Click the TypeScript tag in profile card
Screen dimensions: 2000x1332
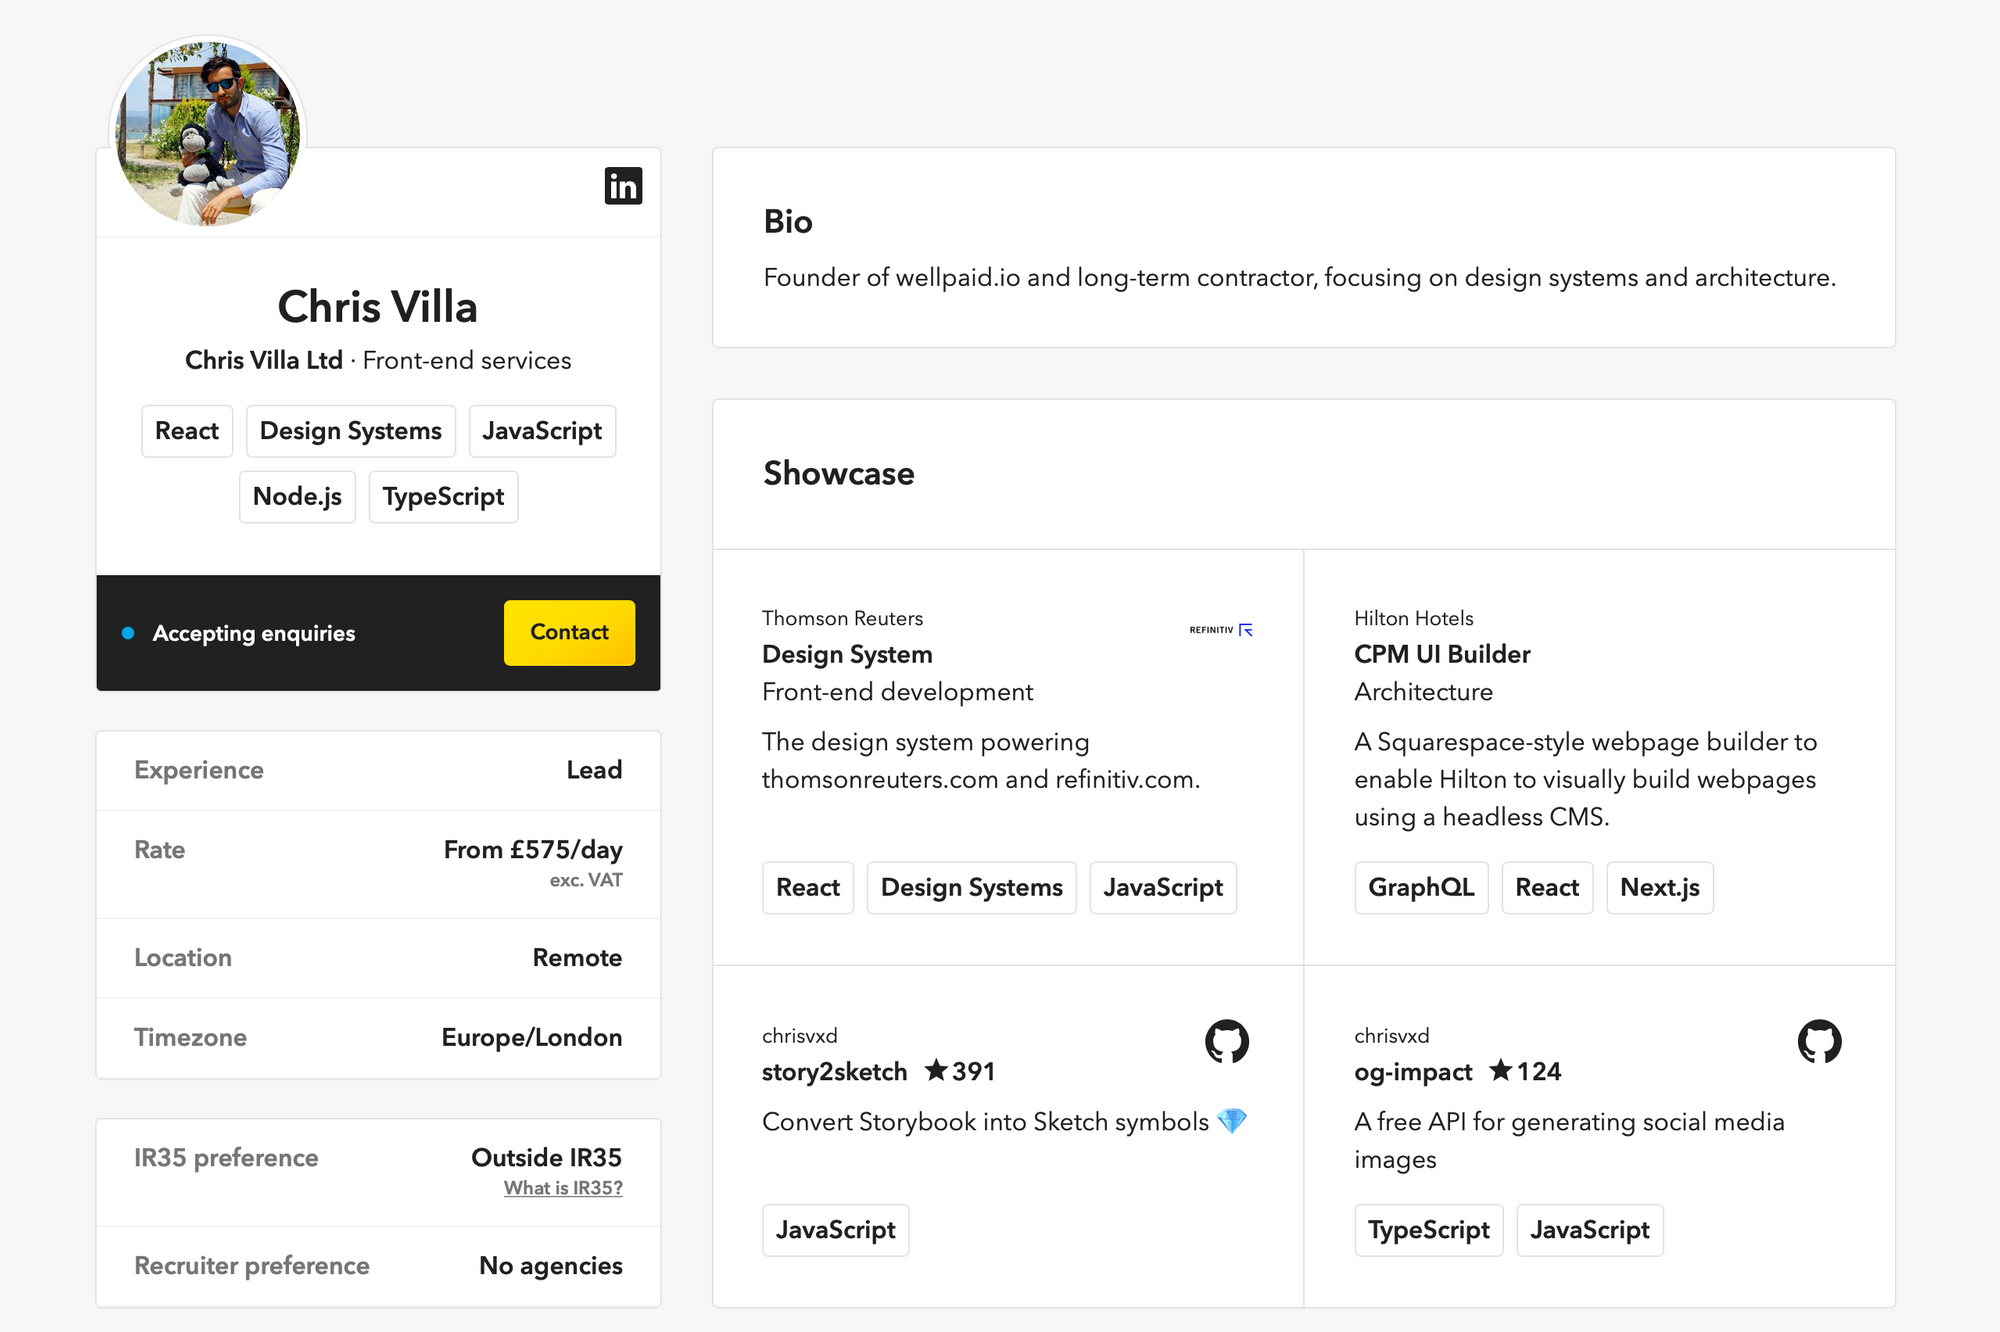(x=443, y=497)
